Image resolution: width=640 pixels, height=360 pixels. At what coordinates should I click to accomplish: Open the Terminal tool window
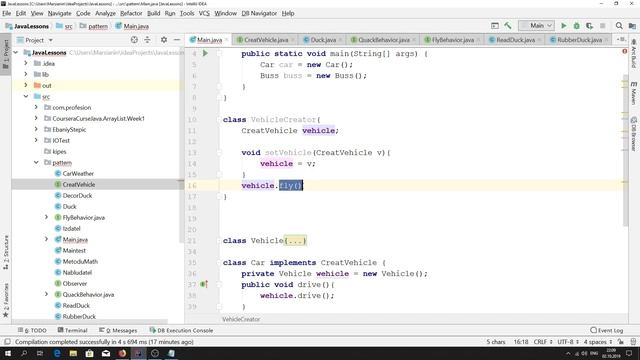(73, 330)
